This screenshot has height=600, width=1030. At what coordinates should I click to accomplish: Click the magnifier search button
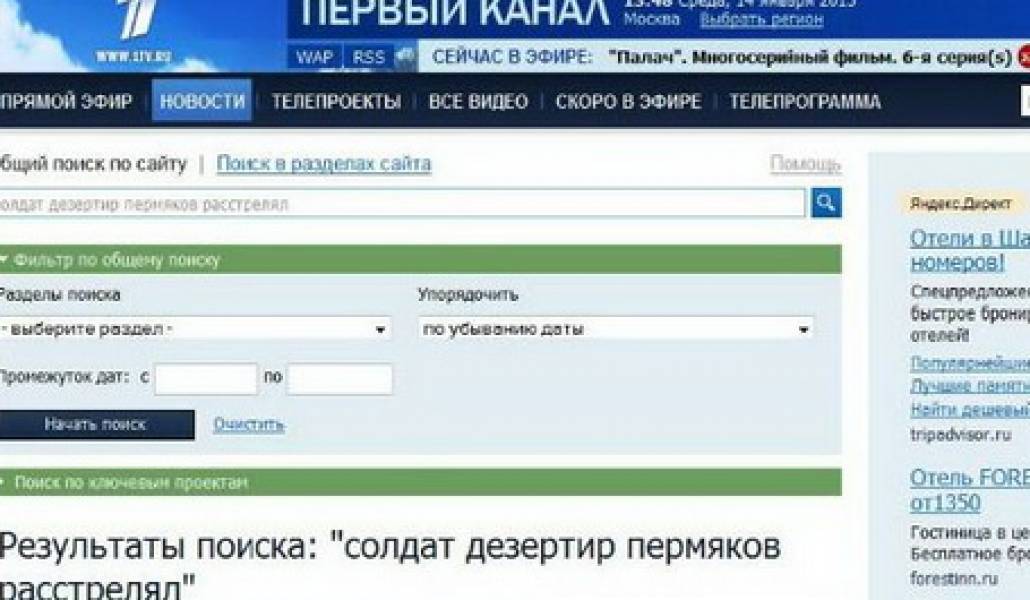(x=826, y=202)
